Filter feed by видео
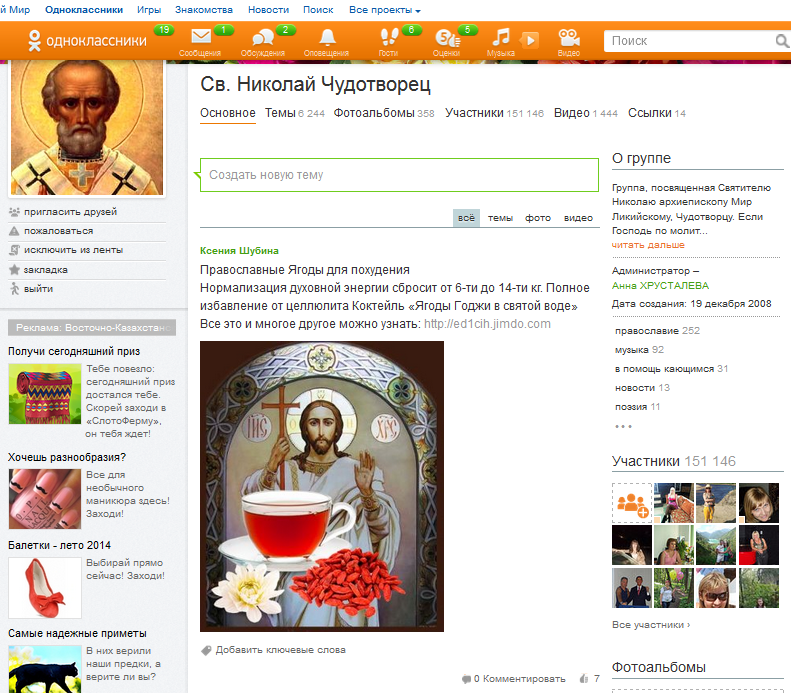The height and width of the screenshot is (693, 791). click(x=578, y=218)
